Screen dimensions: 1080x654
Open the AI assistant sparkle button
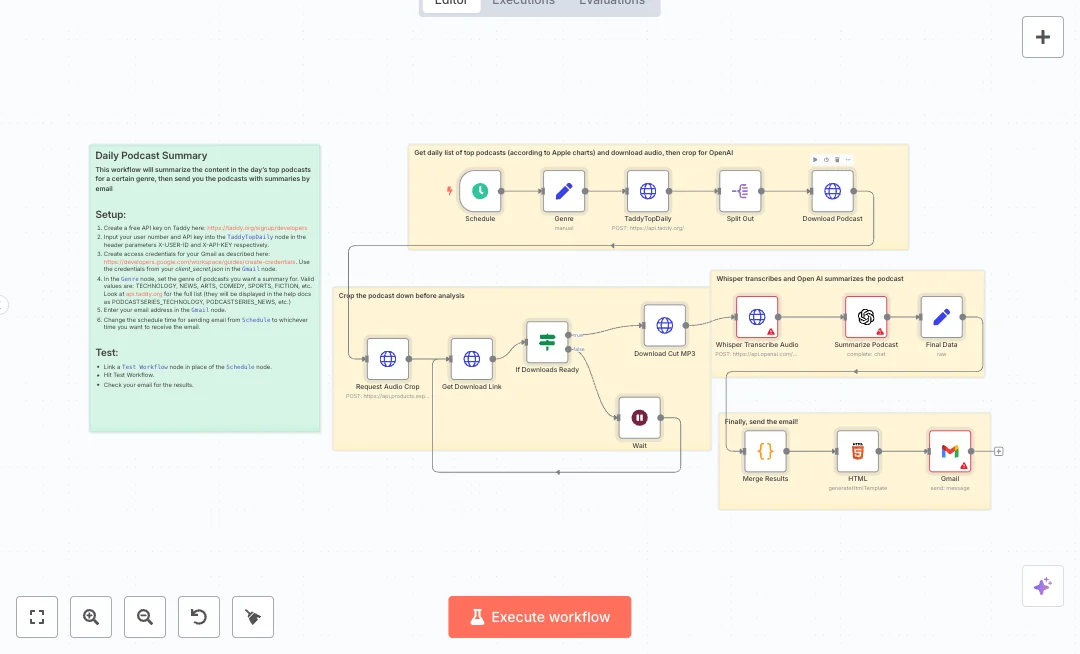click(1042, 586)
